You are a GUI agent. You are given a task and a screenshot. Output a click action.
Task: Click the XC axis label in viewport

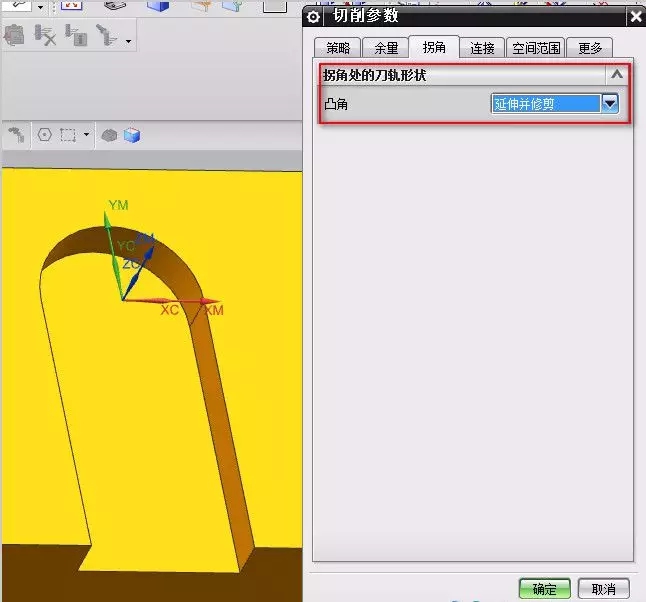click(x=170, y=309)
